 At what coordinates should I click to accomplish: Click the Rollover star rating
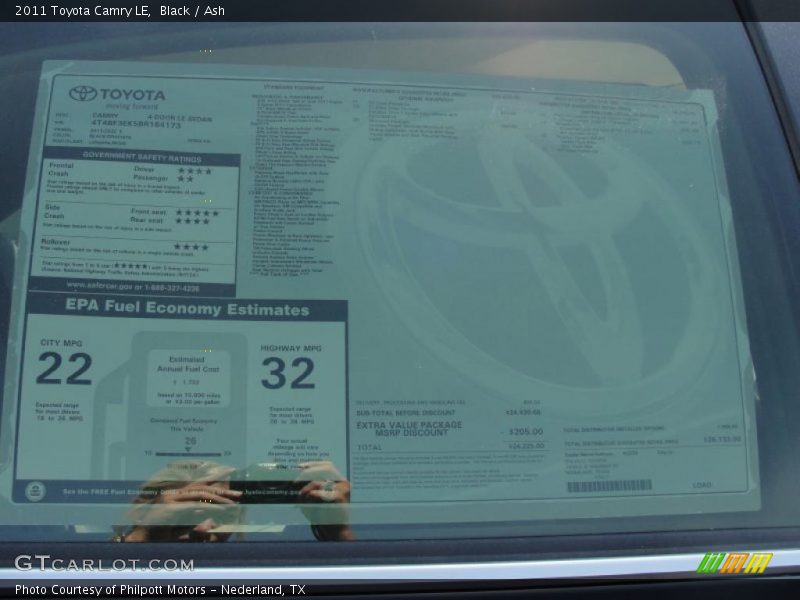[x=192, y=247]
